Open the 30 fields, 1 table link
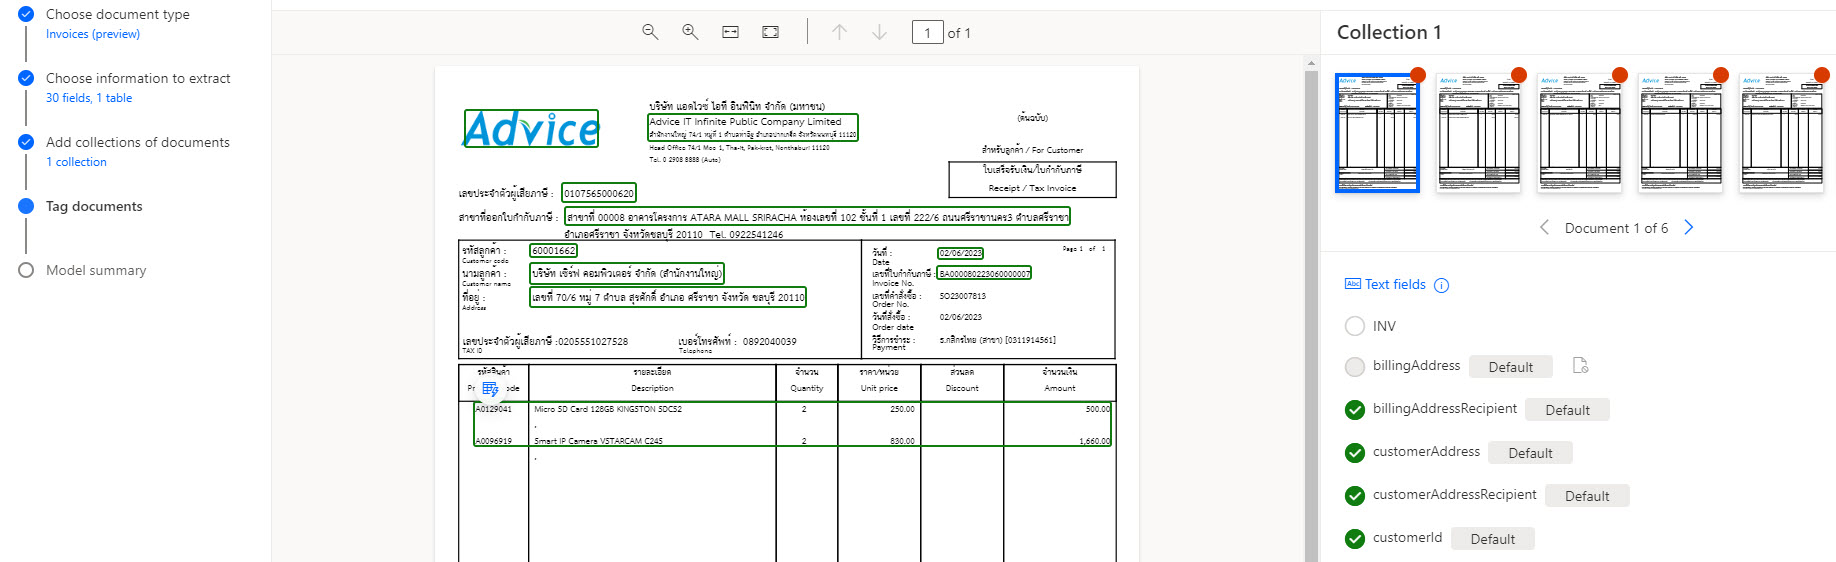This screenshot has width=1836, height=562. 89,98
